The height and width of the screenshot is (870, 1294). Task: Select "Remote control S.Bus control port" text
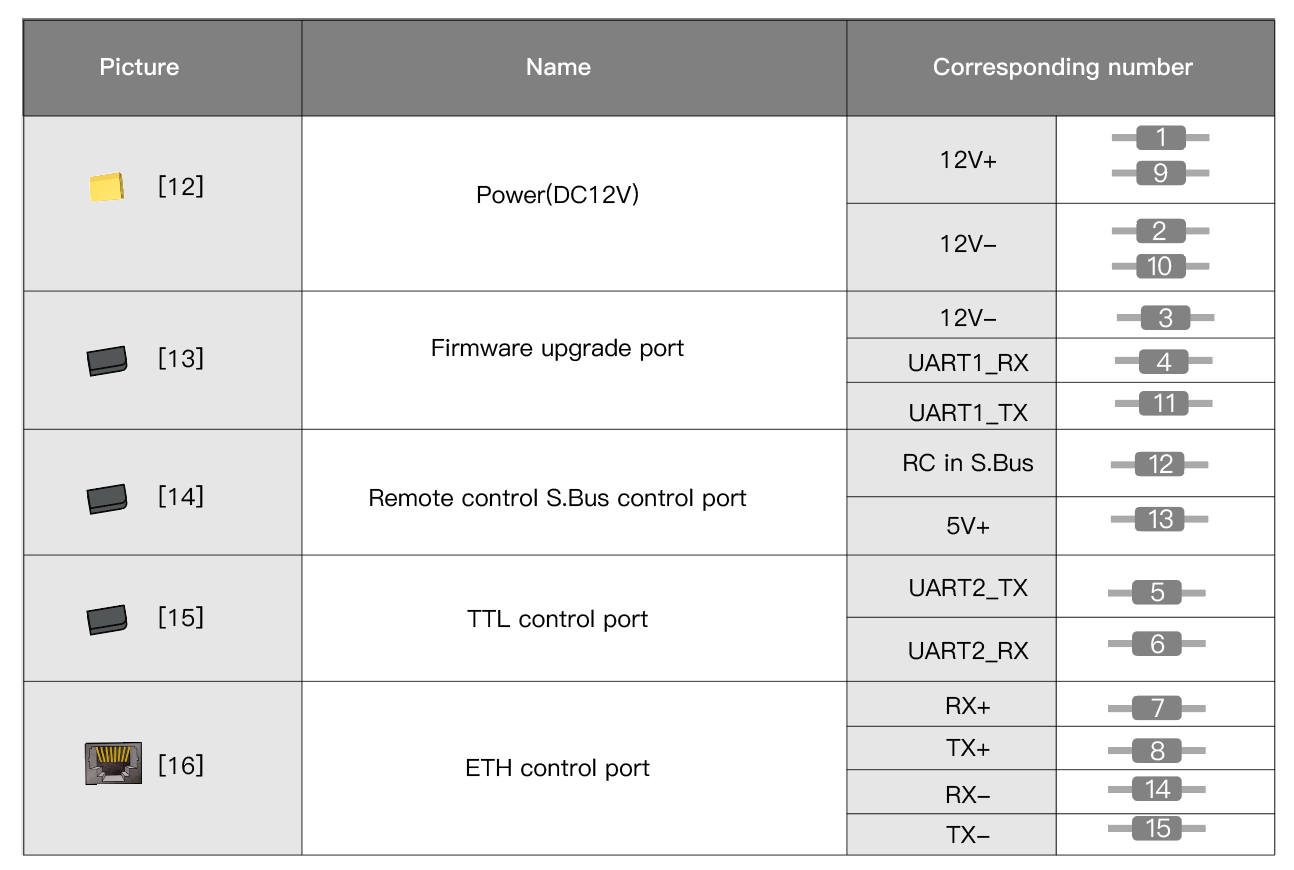click(x=557, y=498)
